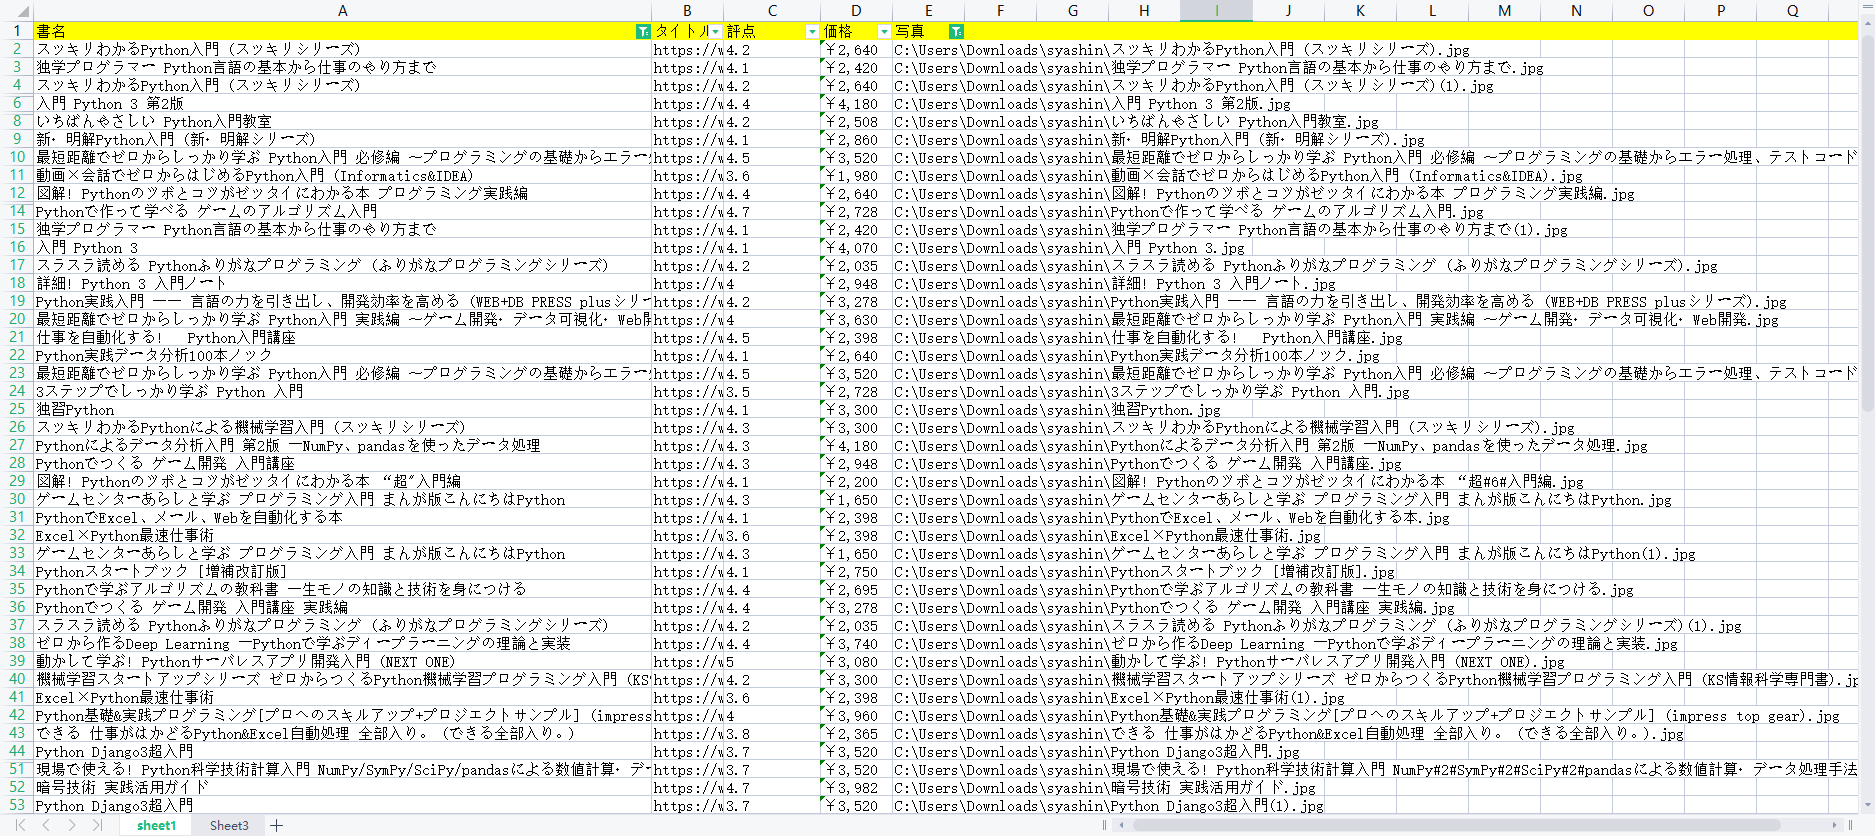Image resolution: width=1875 pixels, height=836 pixels.
Task: Select column A header
Action: (343, 11)
